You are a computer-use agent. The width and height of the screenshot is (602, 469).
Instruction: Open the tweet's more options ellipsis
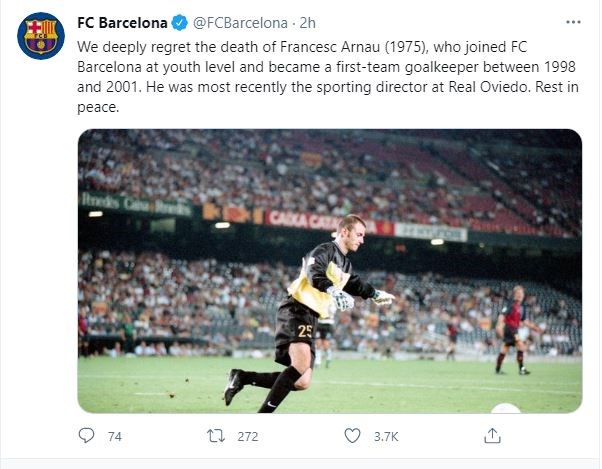(571, 21)
